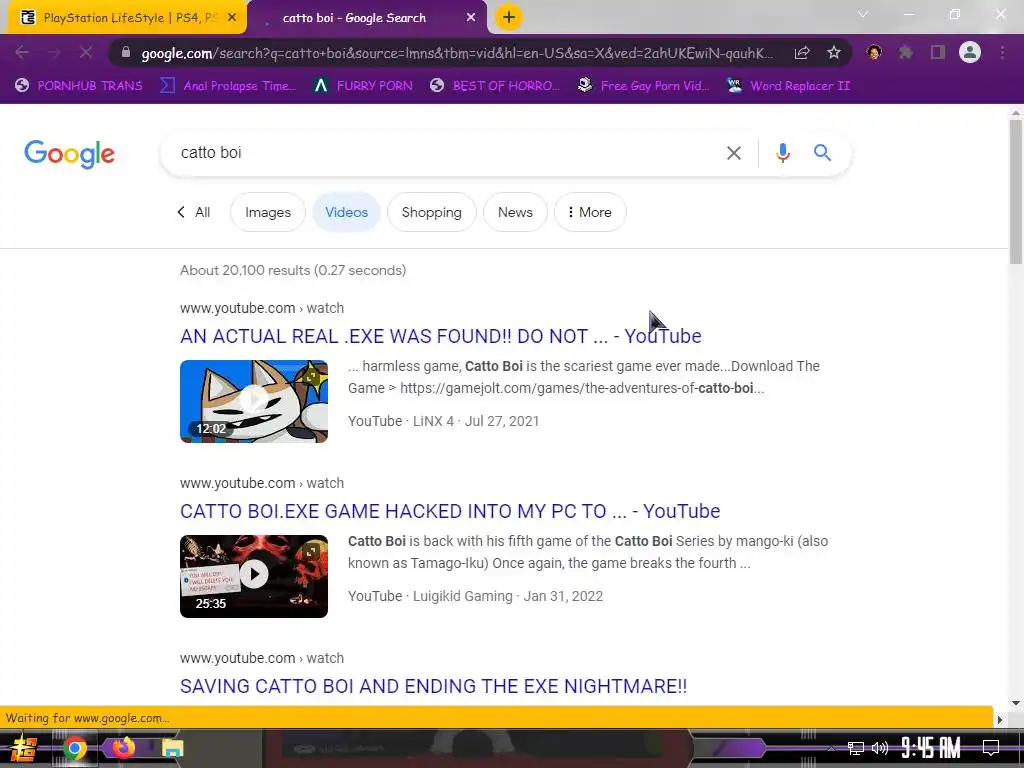Click the browser forward arrow
The width and height of the screenshot is (1024, 768).
click(x=54, y=52)
